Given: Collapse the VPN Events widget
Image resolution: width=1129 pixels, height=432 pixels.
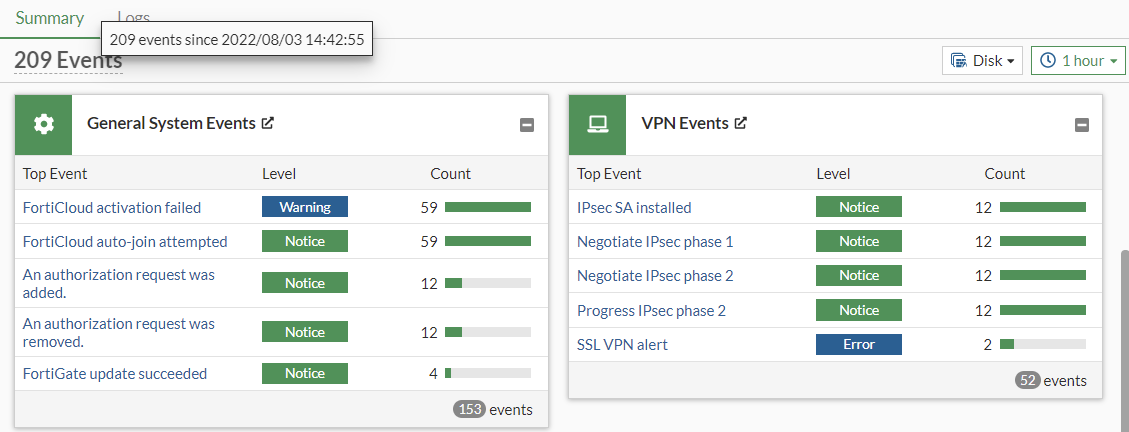Looking at the screenshot, I should click(x=1081, y=125).
